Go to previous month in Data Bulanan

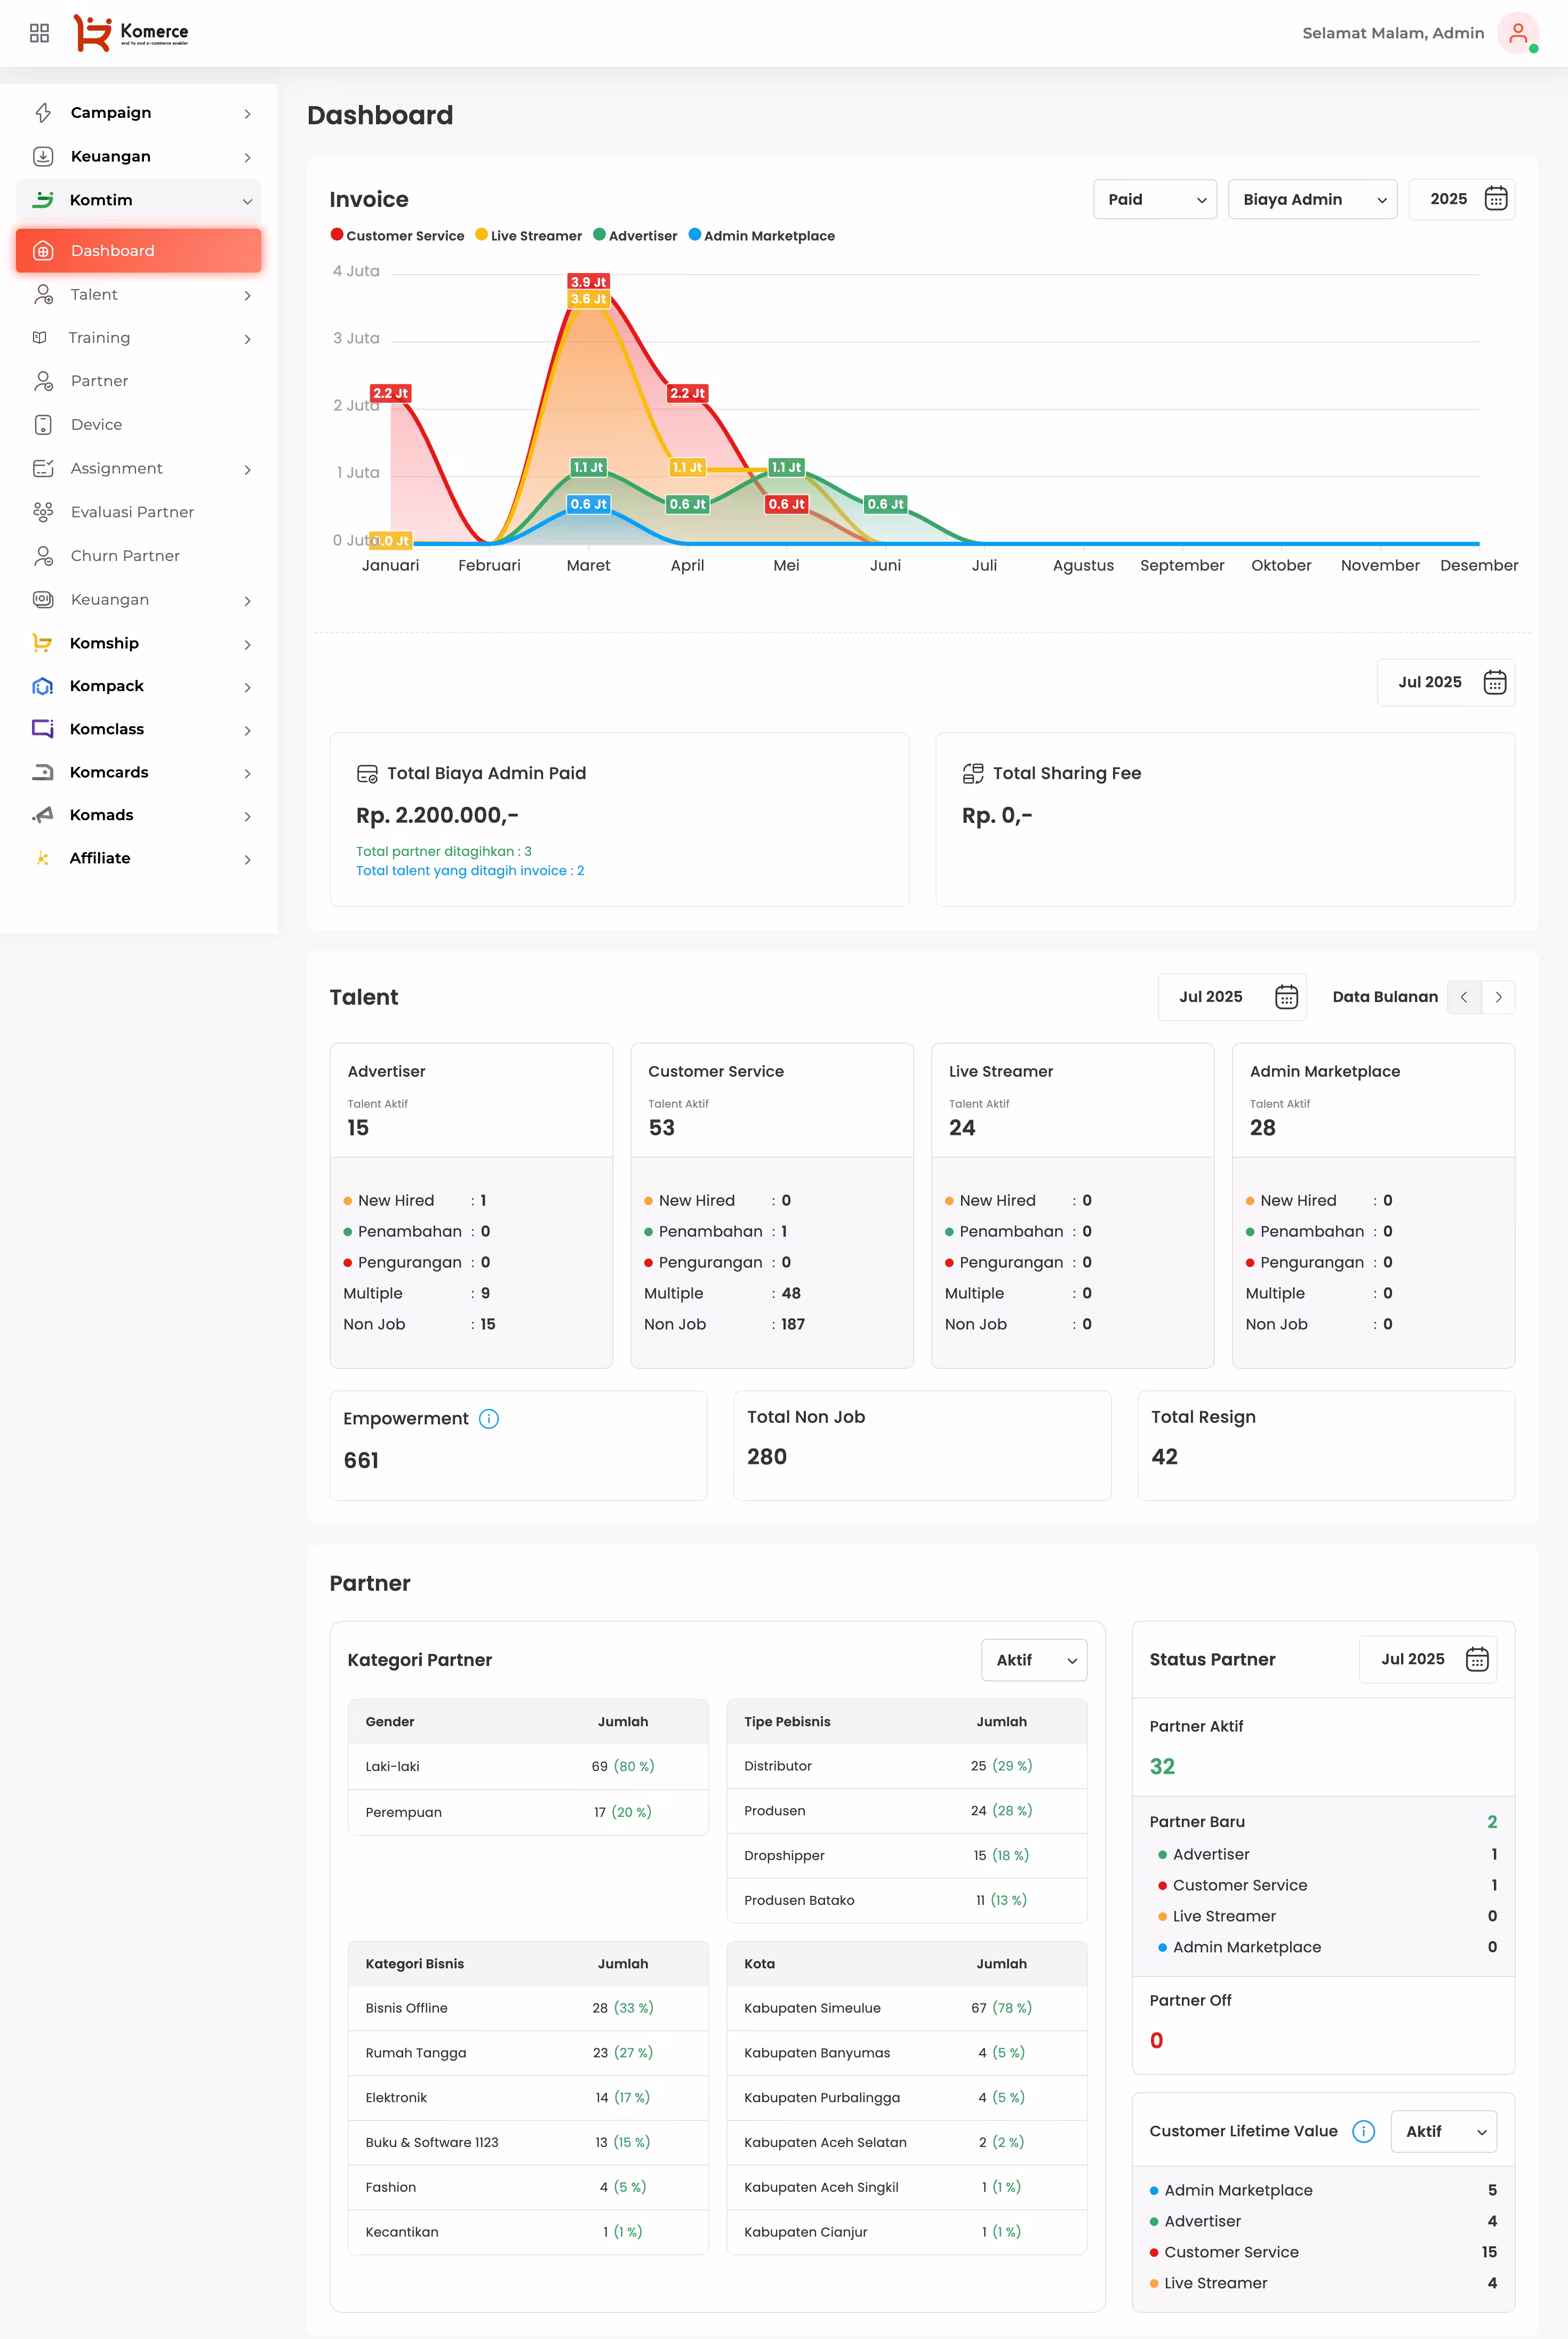[1464, 997]
